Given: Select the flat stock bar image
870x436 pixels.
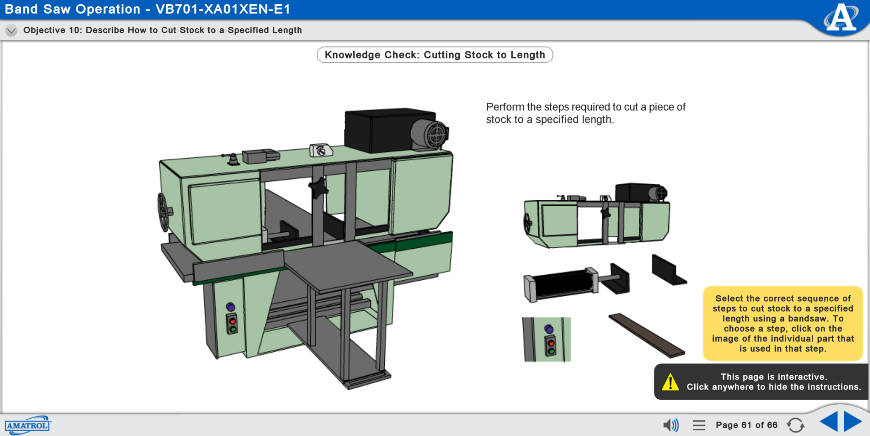Looking at the screenshot, I should (x=647, y=334).
